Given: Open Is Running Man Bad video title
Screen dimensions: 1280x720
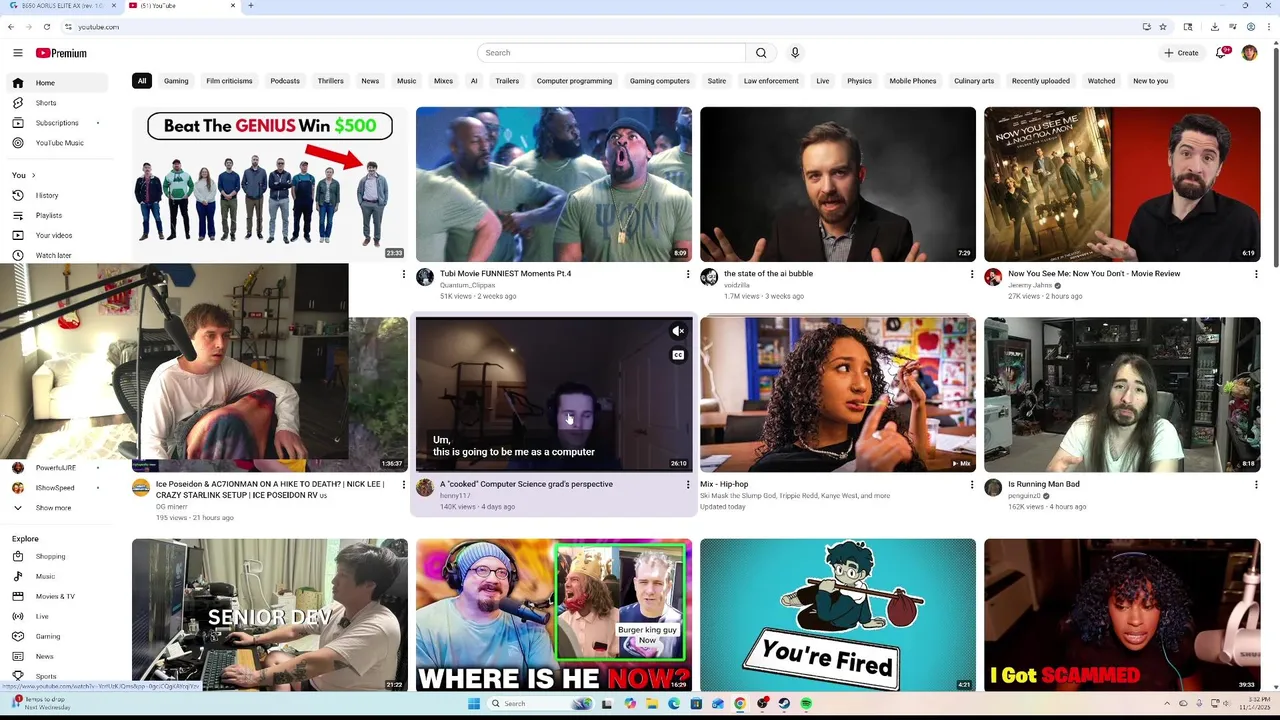Looking at the screenshot, I should [1043, 484].
